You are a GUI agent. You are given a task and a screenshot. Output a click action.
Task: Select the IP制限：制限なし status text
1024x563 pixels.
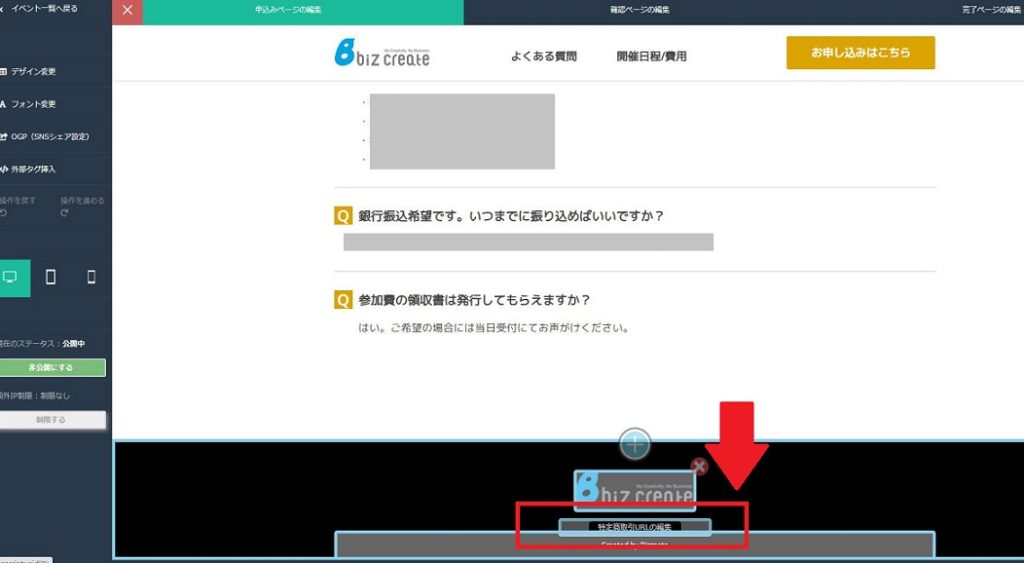35,395
